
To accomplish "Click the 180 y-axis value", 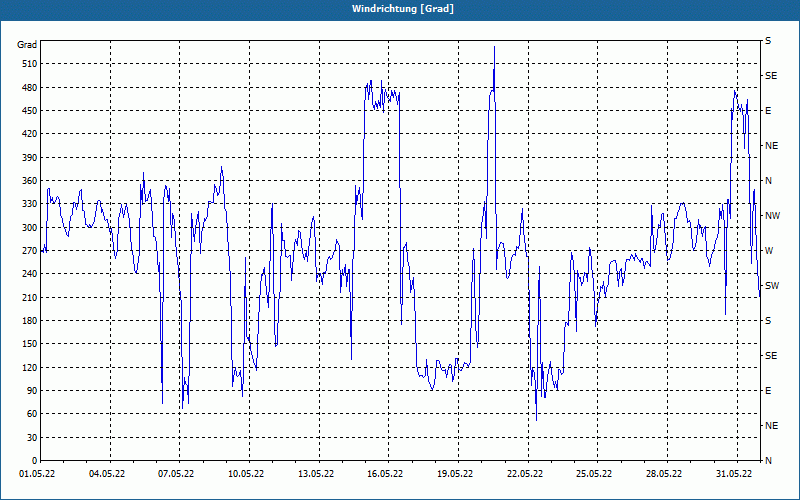I will coord(30,321).
